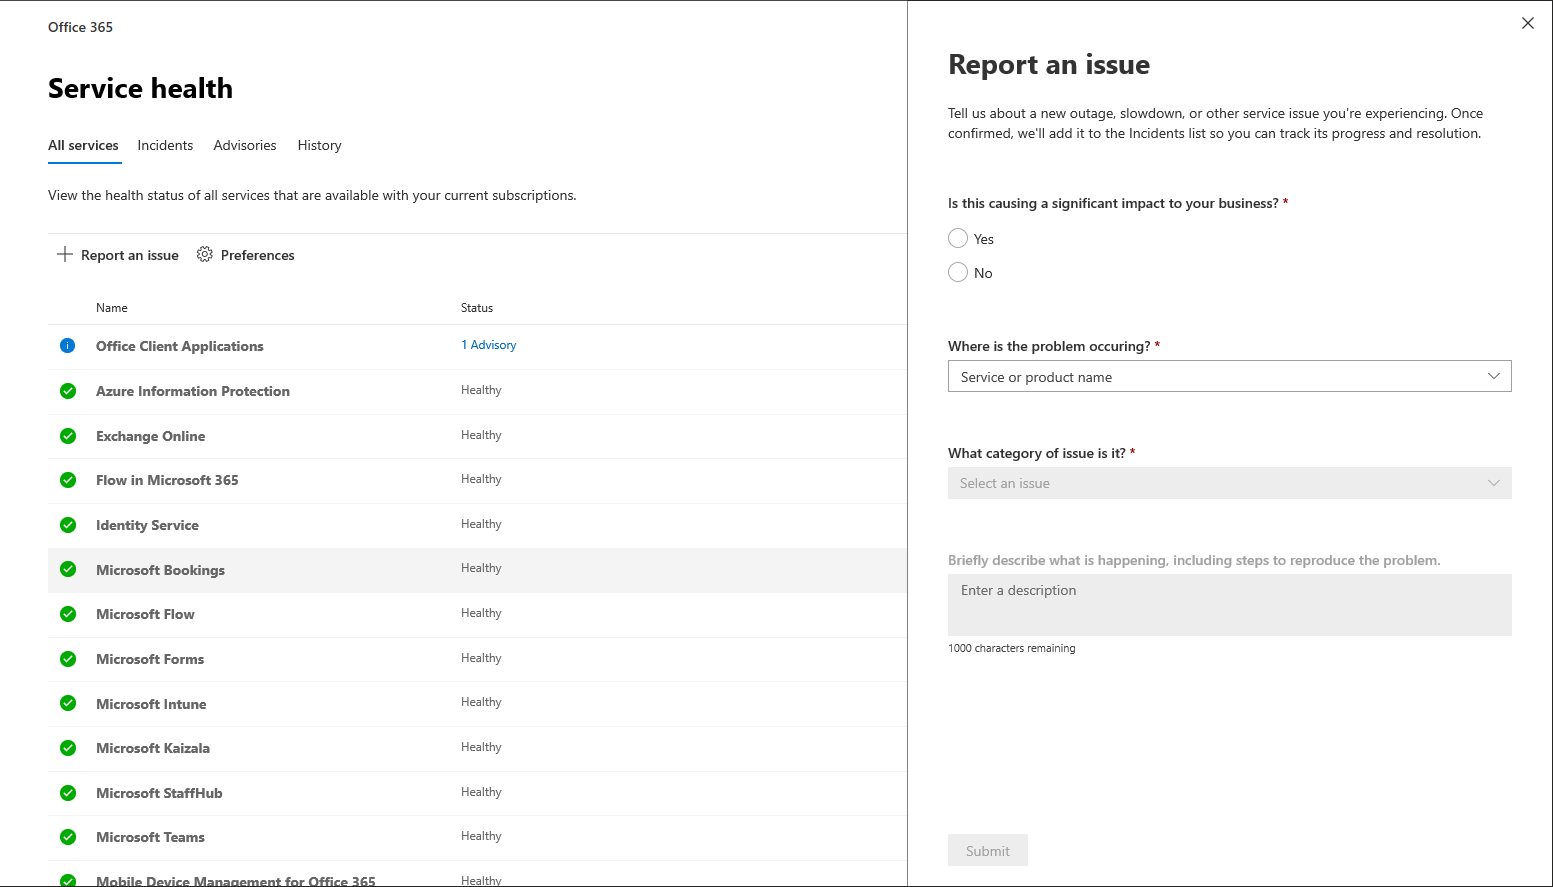
Task: Select the Microsoft Flow service name
Action: [x=145, y=614]
